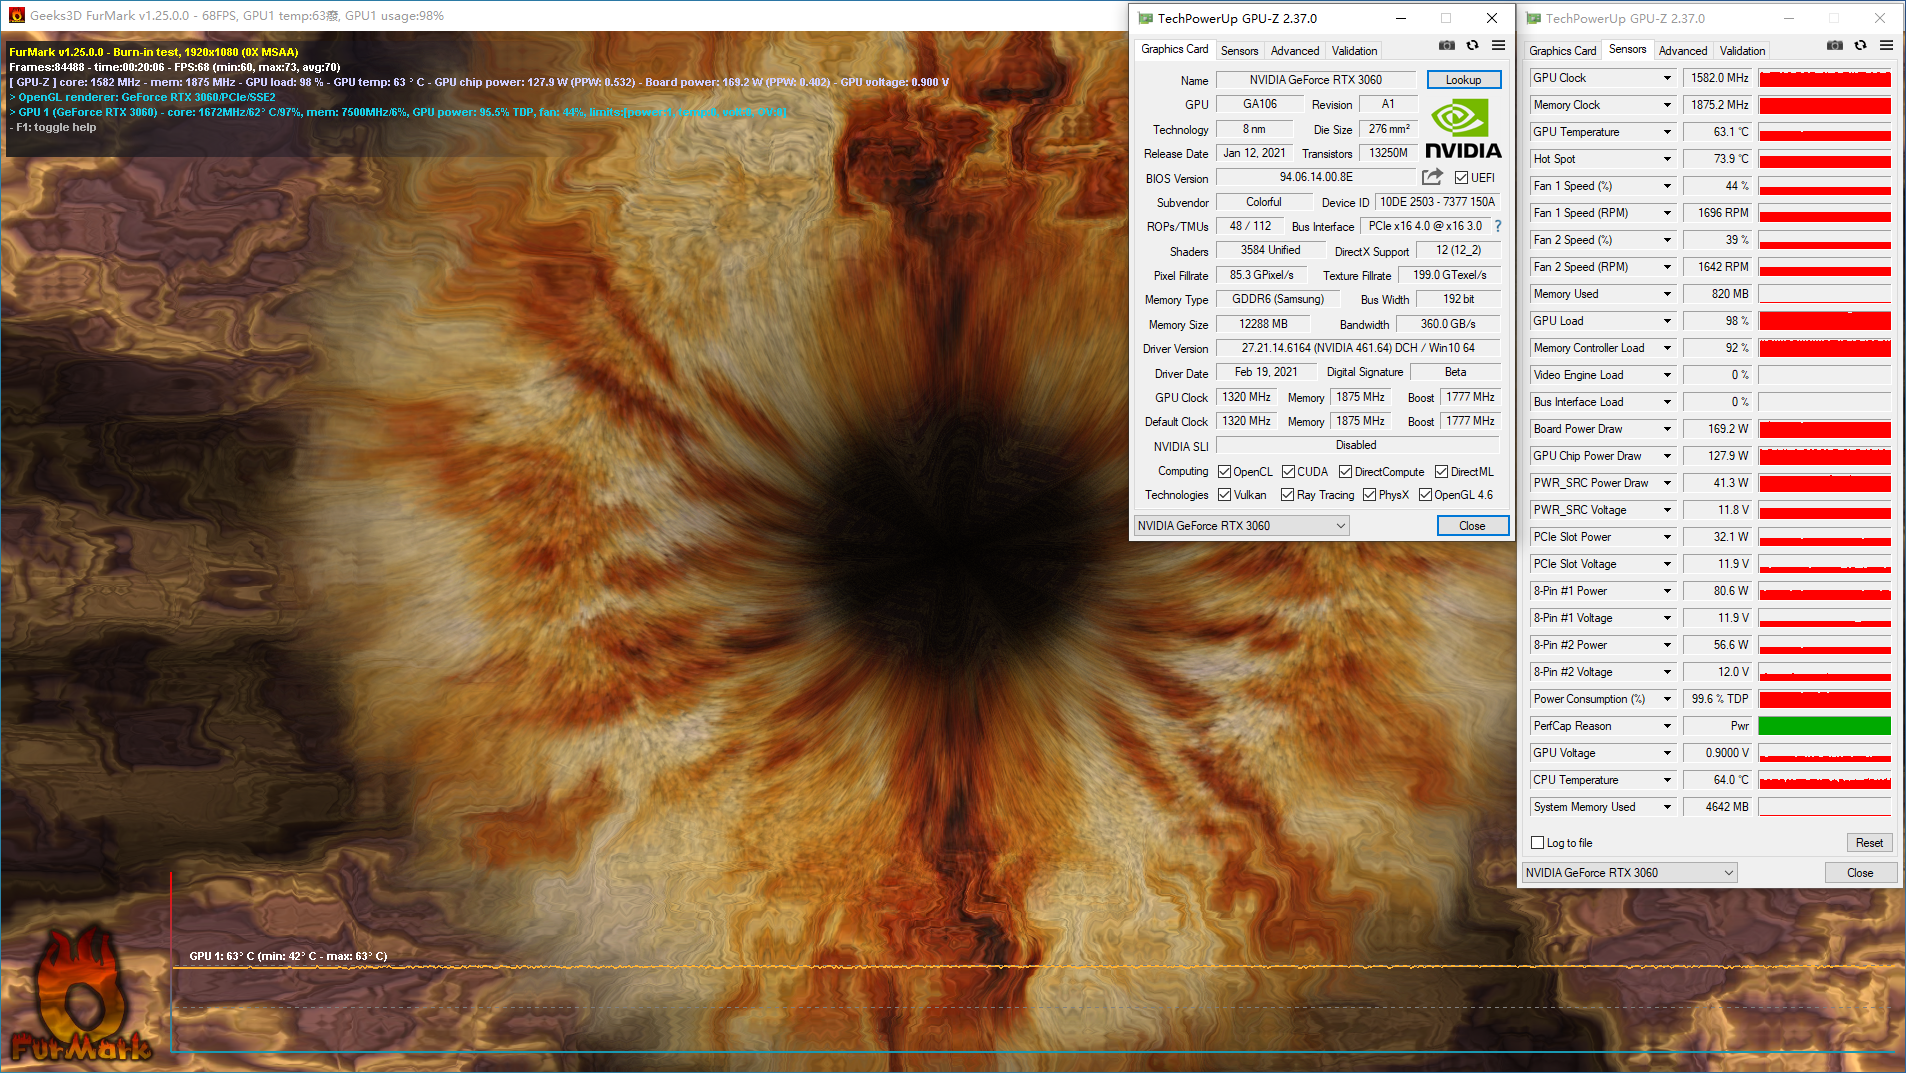Expand the Power Consumption (%) dropdown
Image resolution: width=1906 pixels, height=1073 pixels.
(x=1667, y=699)
